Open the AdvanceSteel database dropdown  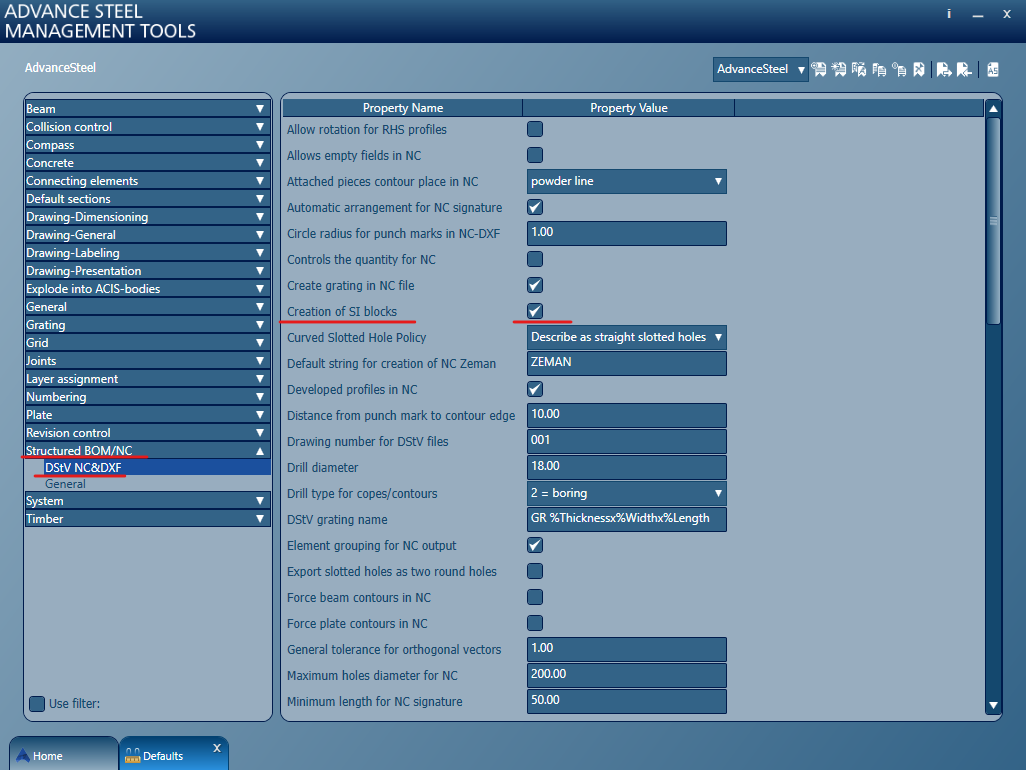click(x=760, y=69)
